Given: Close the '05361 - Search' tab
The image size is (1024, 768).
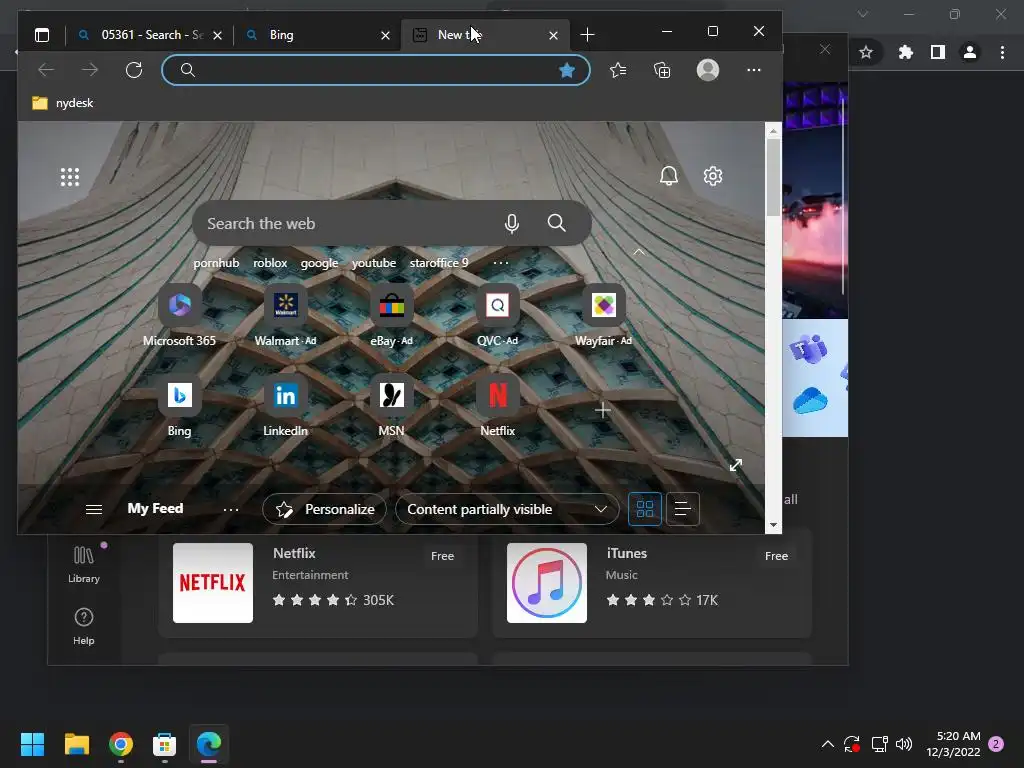Looking at the screenshot, I should (x=217, y=35).
